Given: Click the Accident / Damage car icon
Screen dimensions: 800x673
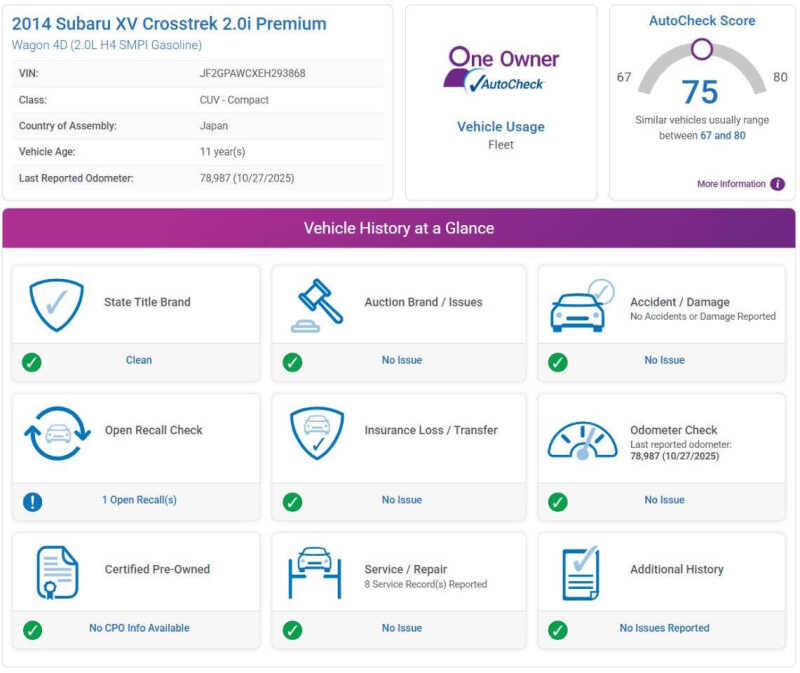Looking at the screenshot, I should (580, 306).
